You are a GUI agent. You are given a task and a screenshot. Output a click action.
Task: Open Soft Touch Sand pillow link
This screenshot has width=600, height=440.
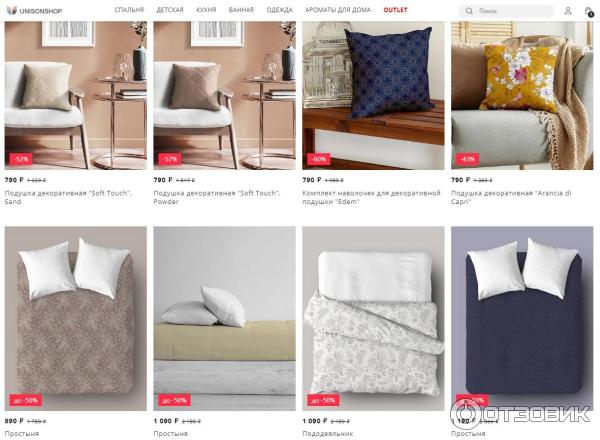point(68,197)
